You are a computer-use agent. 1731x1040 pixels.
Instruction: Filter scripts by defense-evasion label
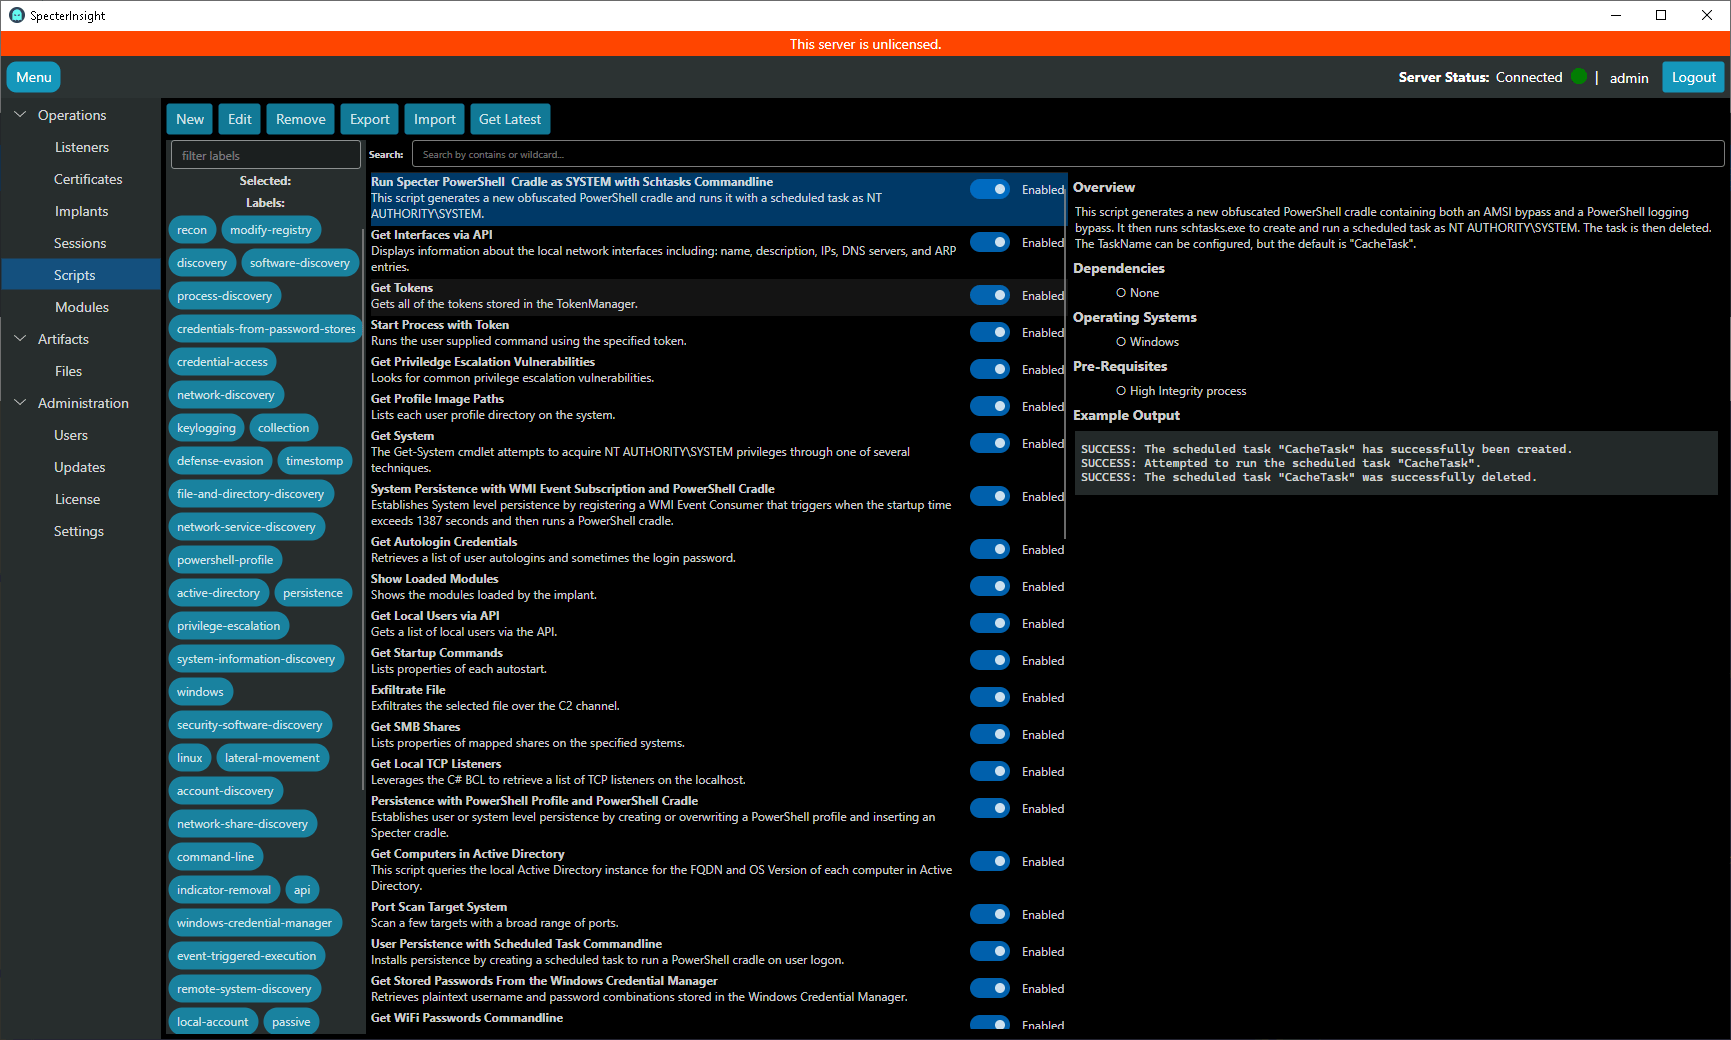tap(220, 461)
